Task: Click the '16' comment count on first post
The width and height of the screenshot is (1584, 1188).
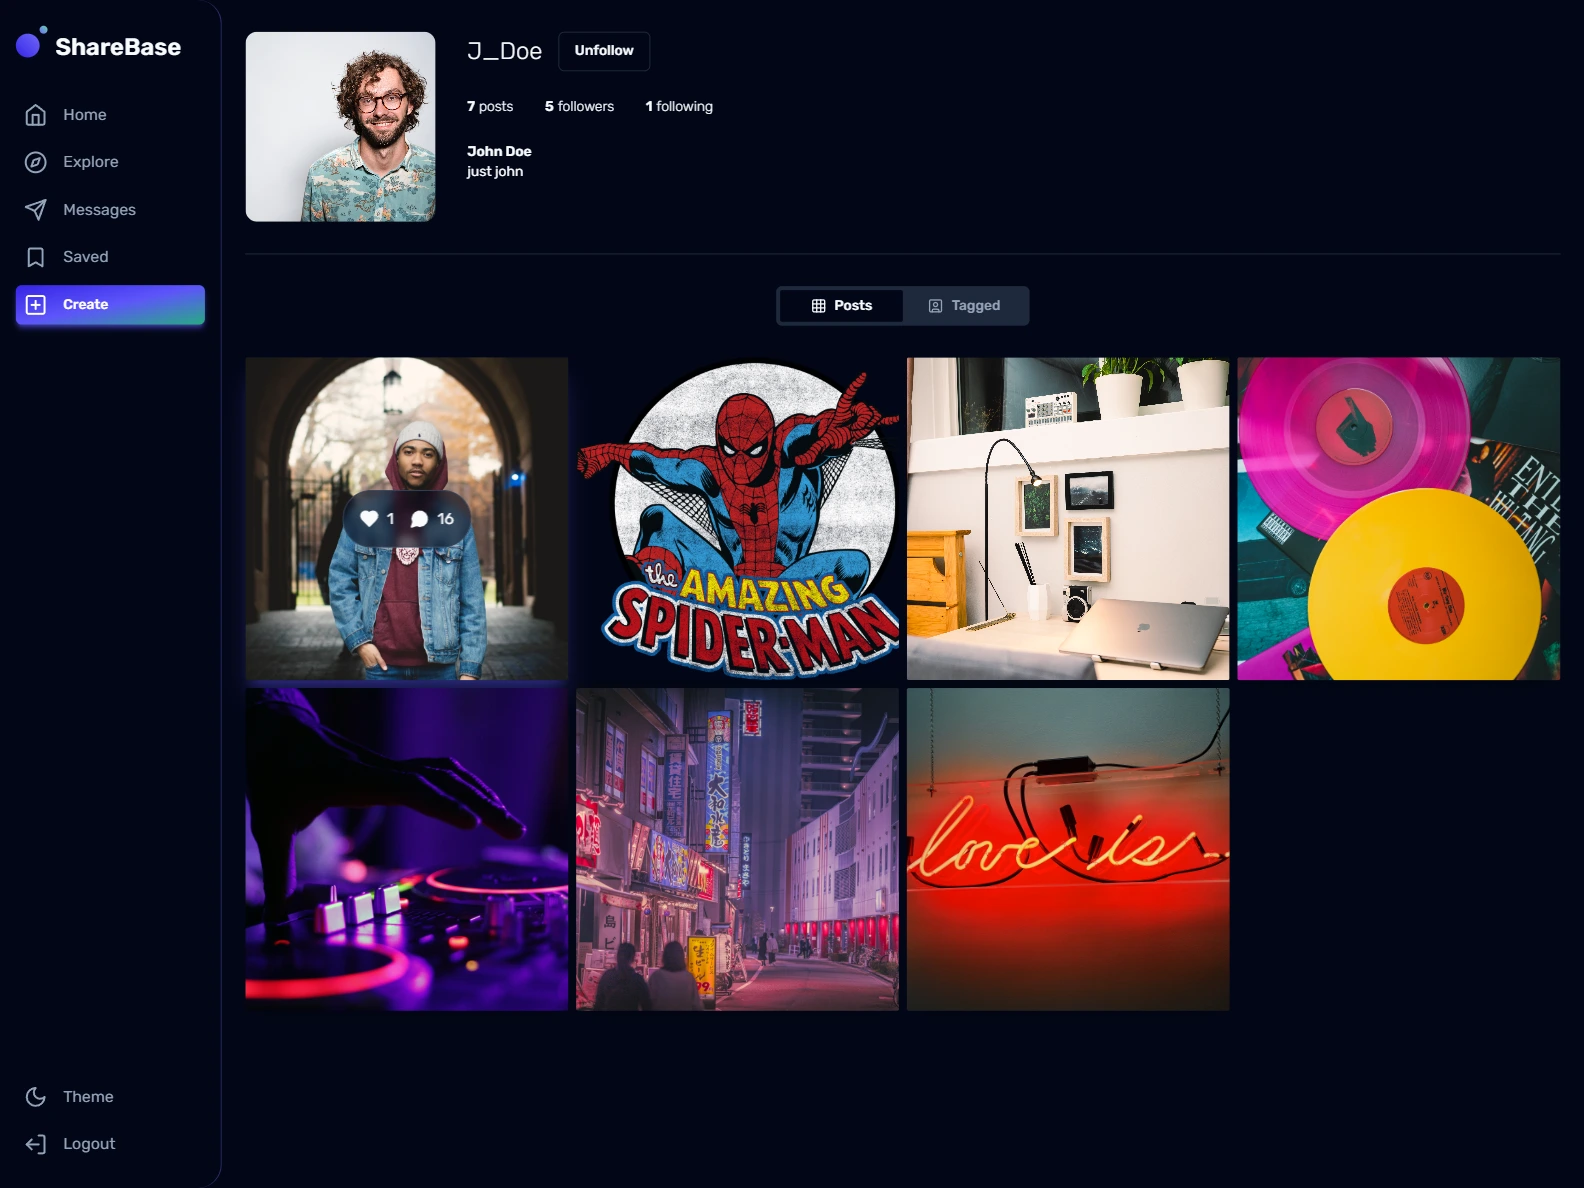Action: [445, 518]
